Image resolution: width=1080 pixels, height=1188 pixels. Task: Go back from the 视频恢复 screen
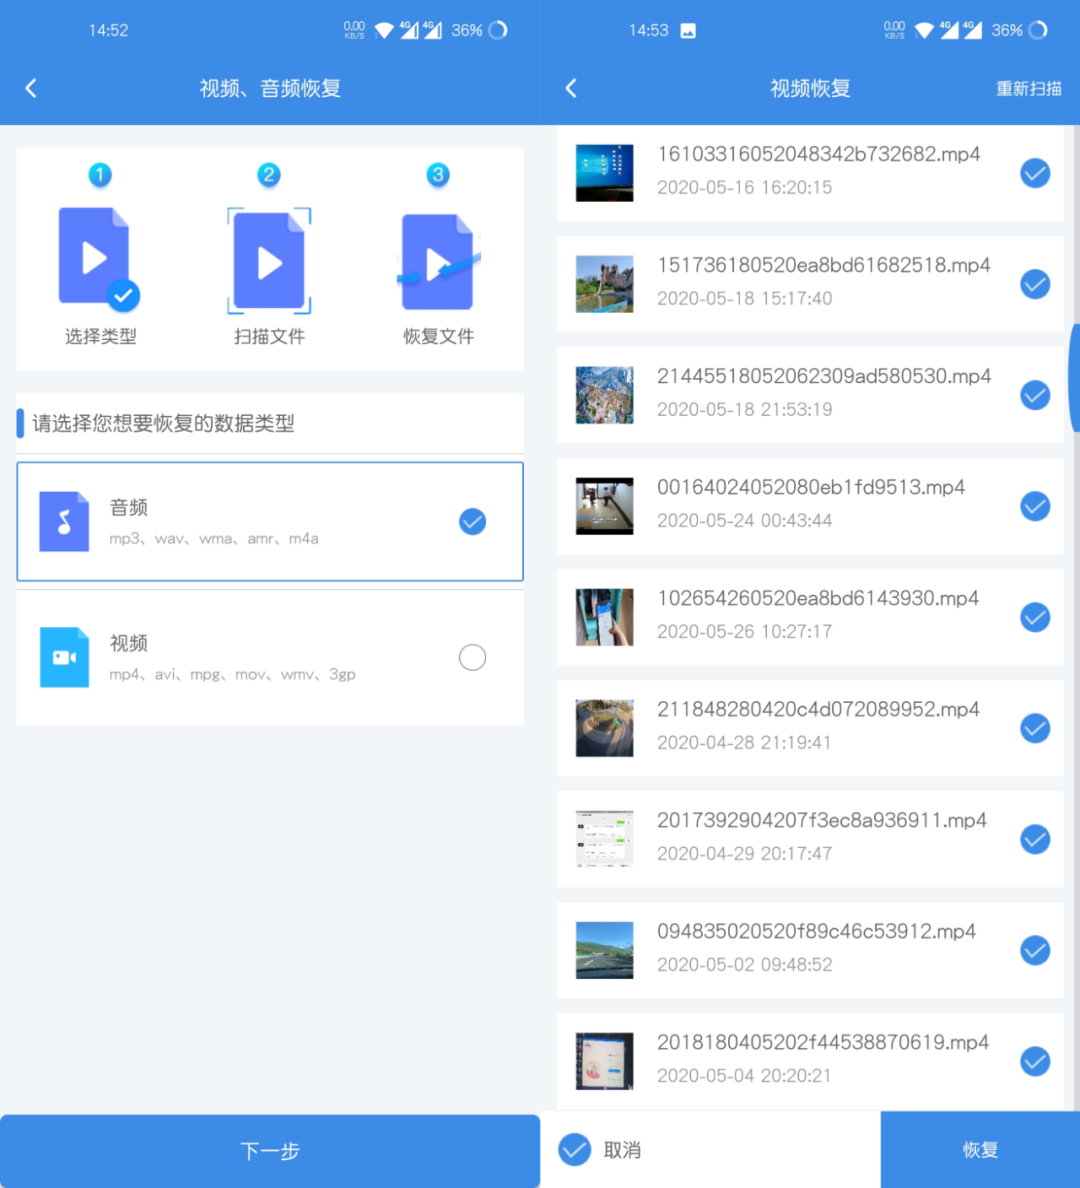pos(571,89)
